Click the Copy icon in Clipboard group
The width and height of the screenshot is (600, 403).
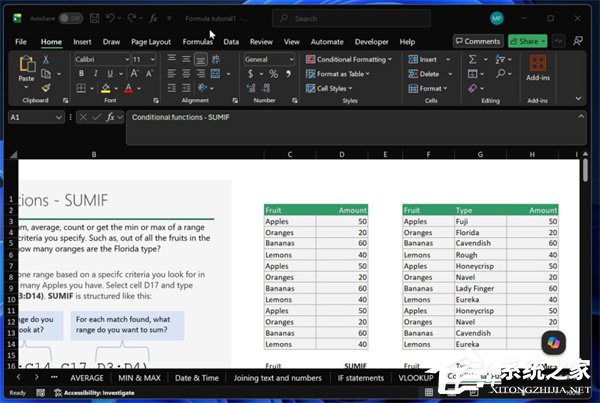point(46,73)
